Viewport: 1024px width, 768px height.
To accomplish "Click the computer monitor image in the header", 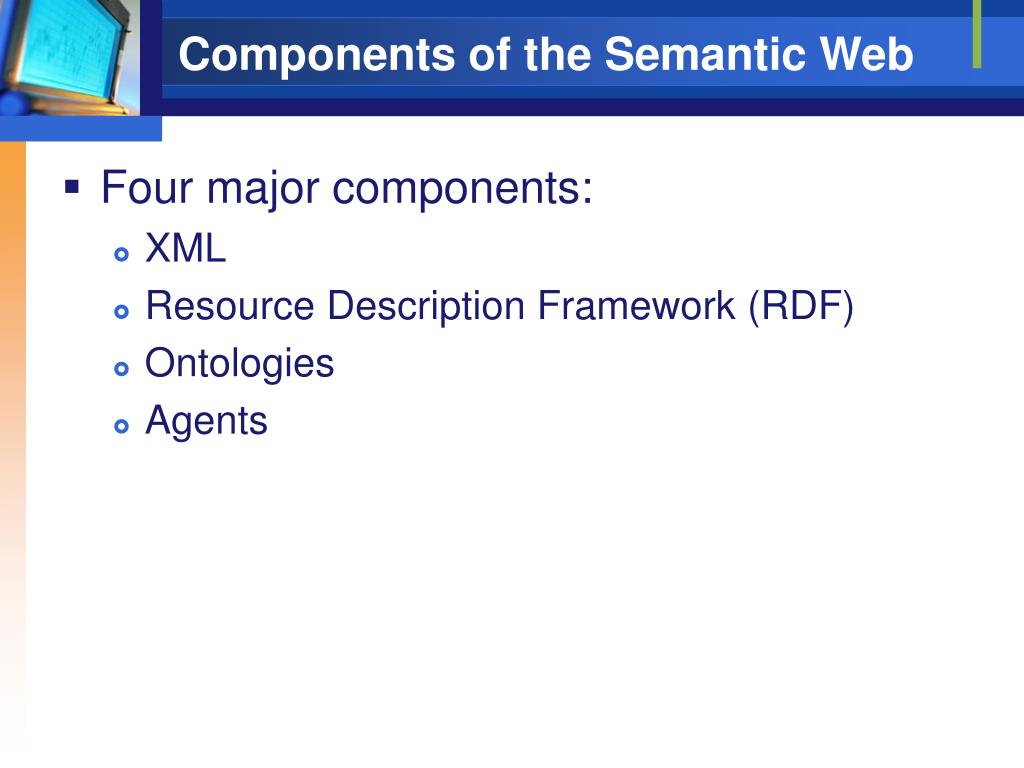I will click(69, 57).
